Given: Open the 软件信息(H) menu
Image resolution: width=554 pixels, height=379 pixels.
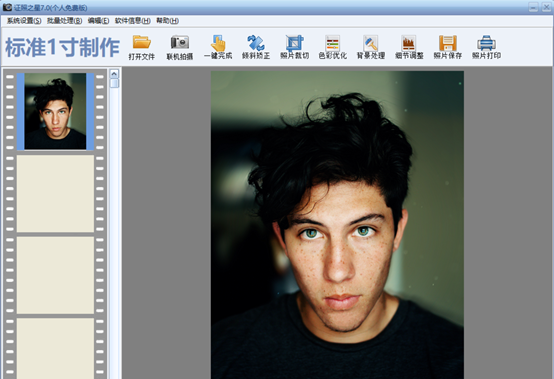Looking at the screenshot, I should point(132,21).
